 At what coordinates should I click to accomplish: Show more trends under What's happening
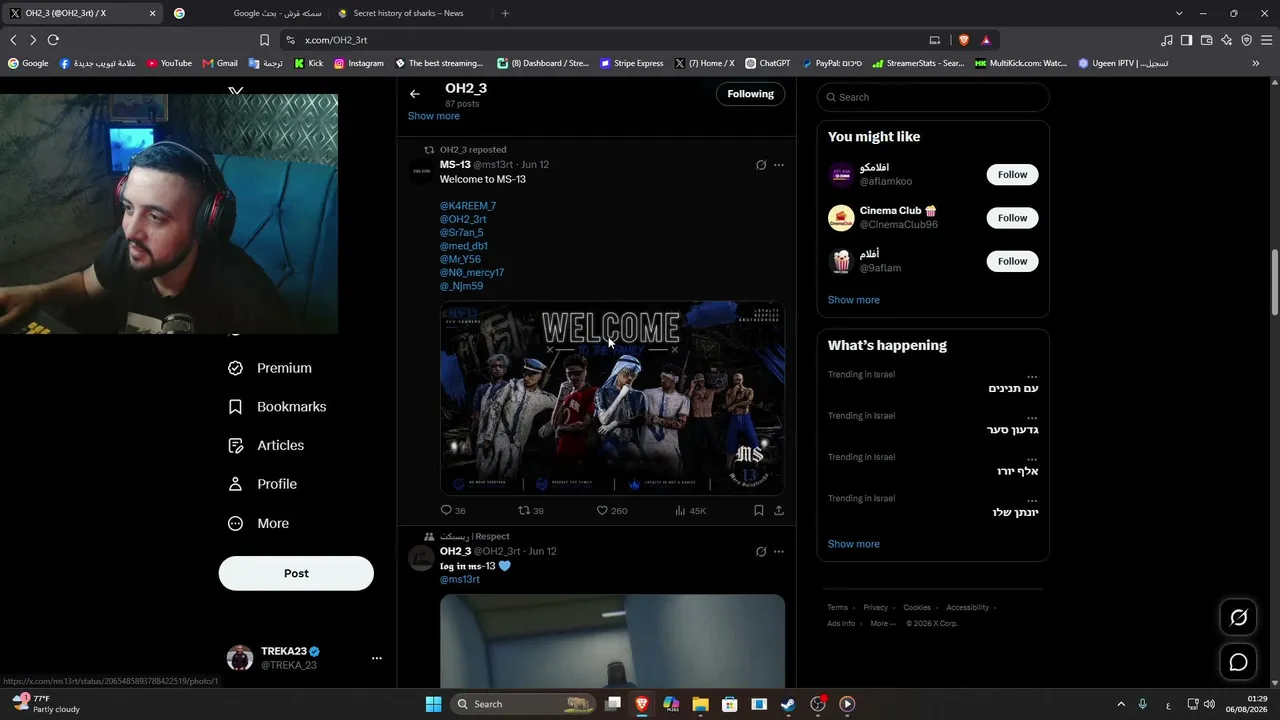coord(854,544)
